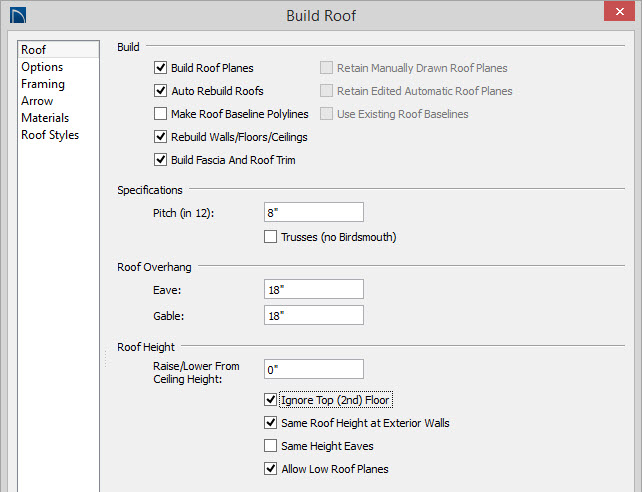Enable Trusses (no Birdsmouth) checkbox

coord(270,237)
